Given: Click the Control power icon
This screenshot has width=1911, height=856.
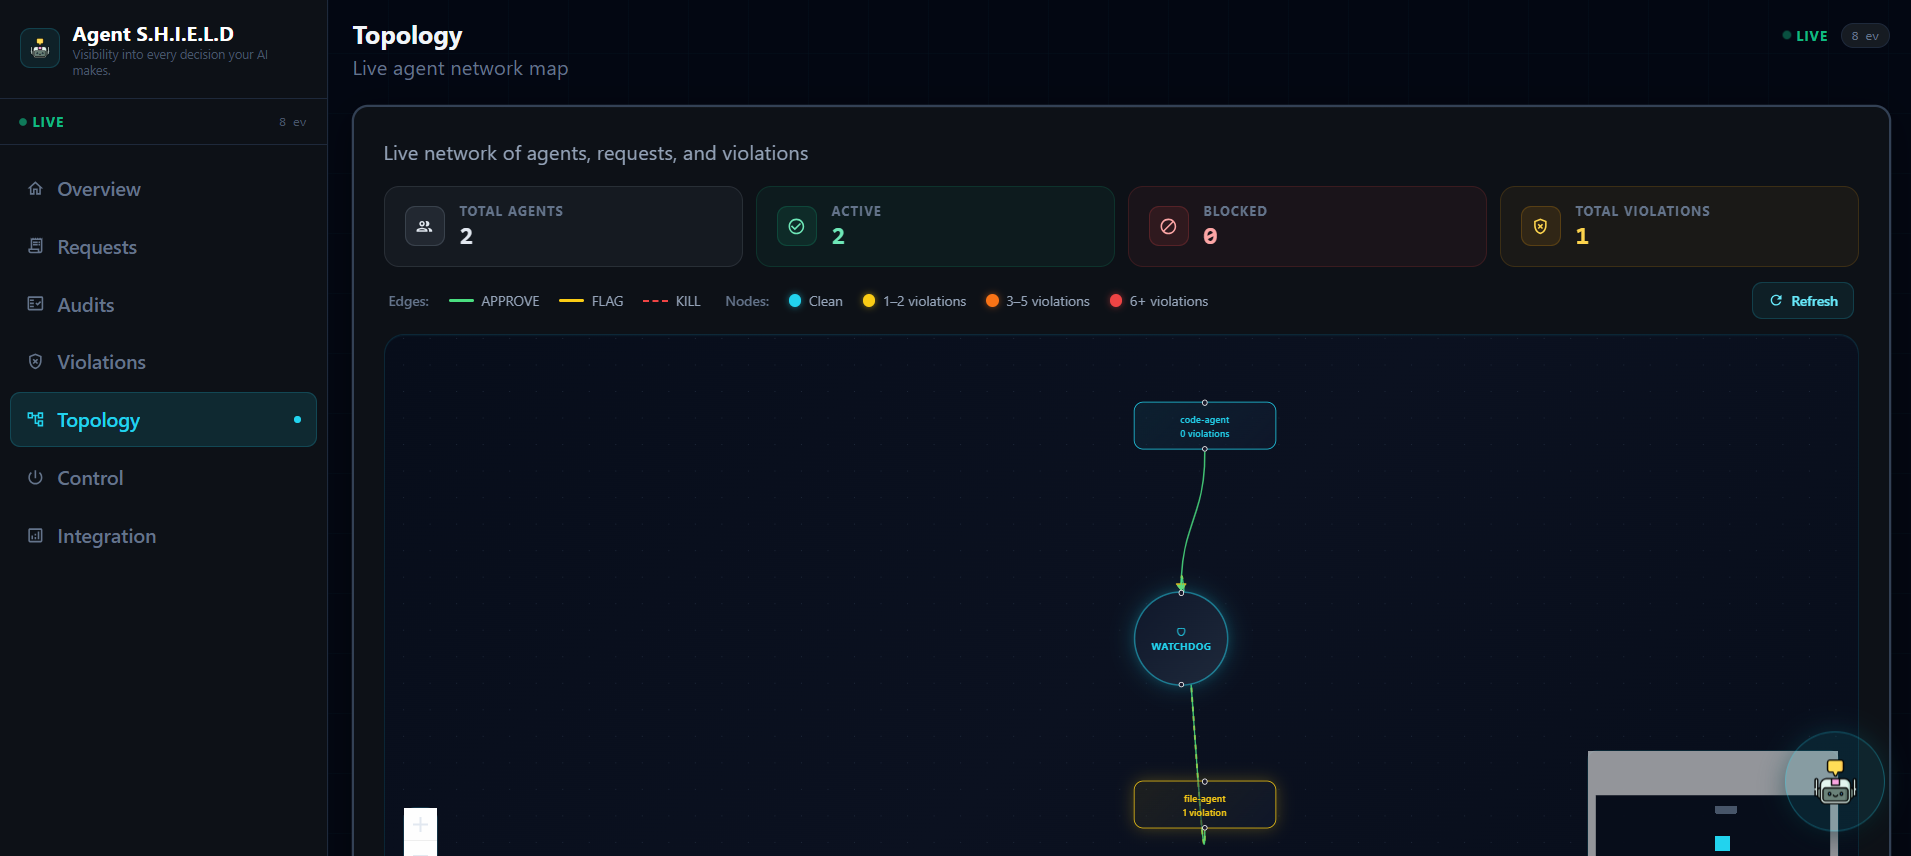Looking at the screenshot, I should click(35, 477).
